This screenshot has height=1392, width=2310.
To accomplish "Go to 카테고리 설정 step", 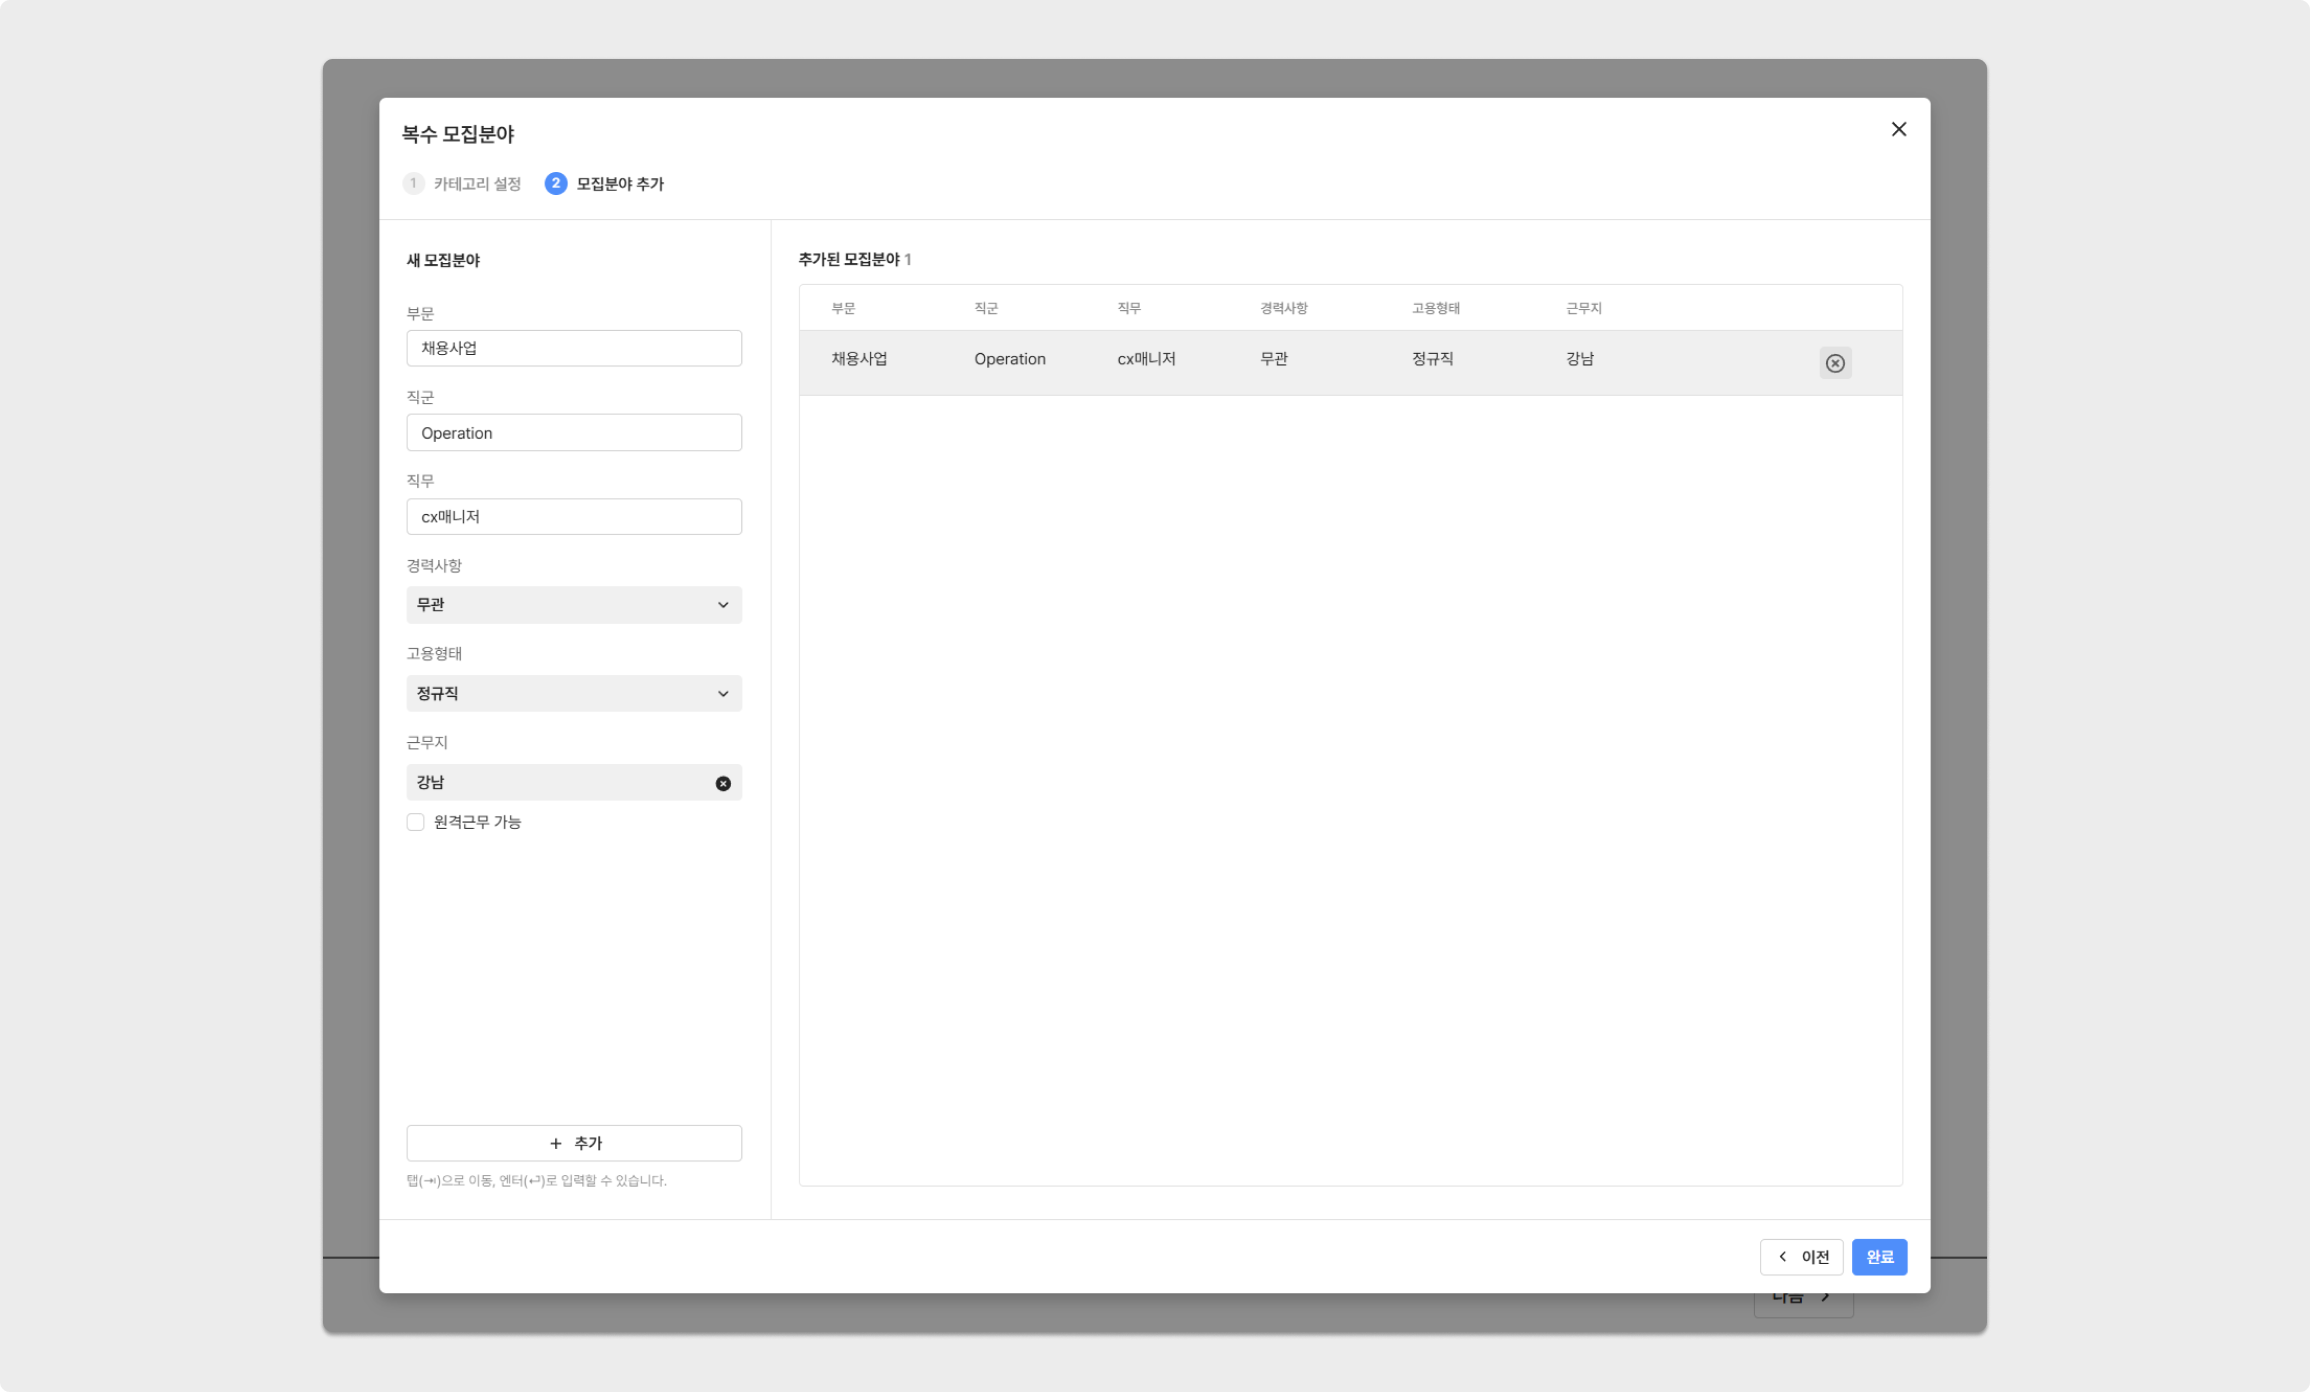I will click(x=477, y=184).
